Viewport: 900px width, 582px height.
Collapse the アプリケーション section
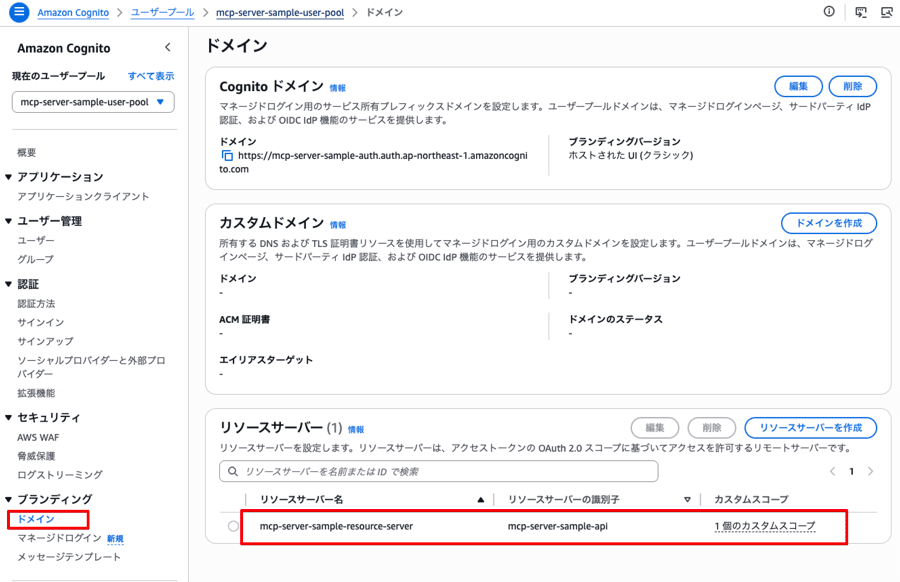pyautogui.click(x=9, y=177)
